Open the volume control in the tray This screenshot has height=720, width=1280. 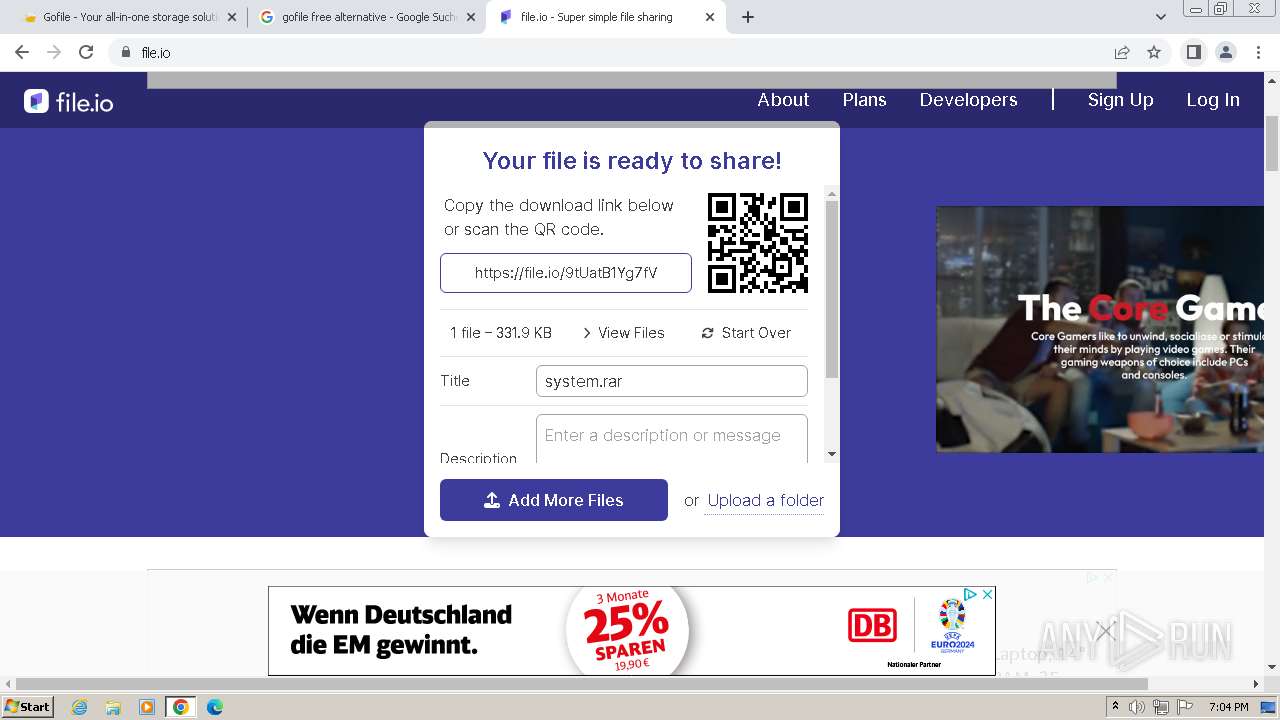[x=1139, y=707]
